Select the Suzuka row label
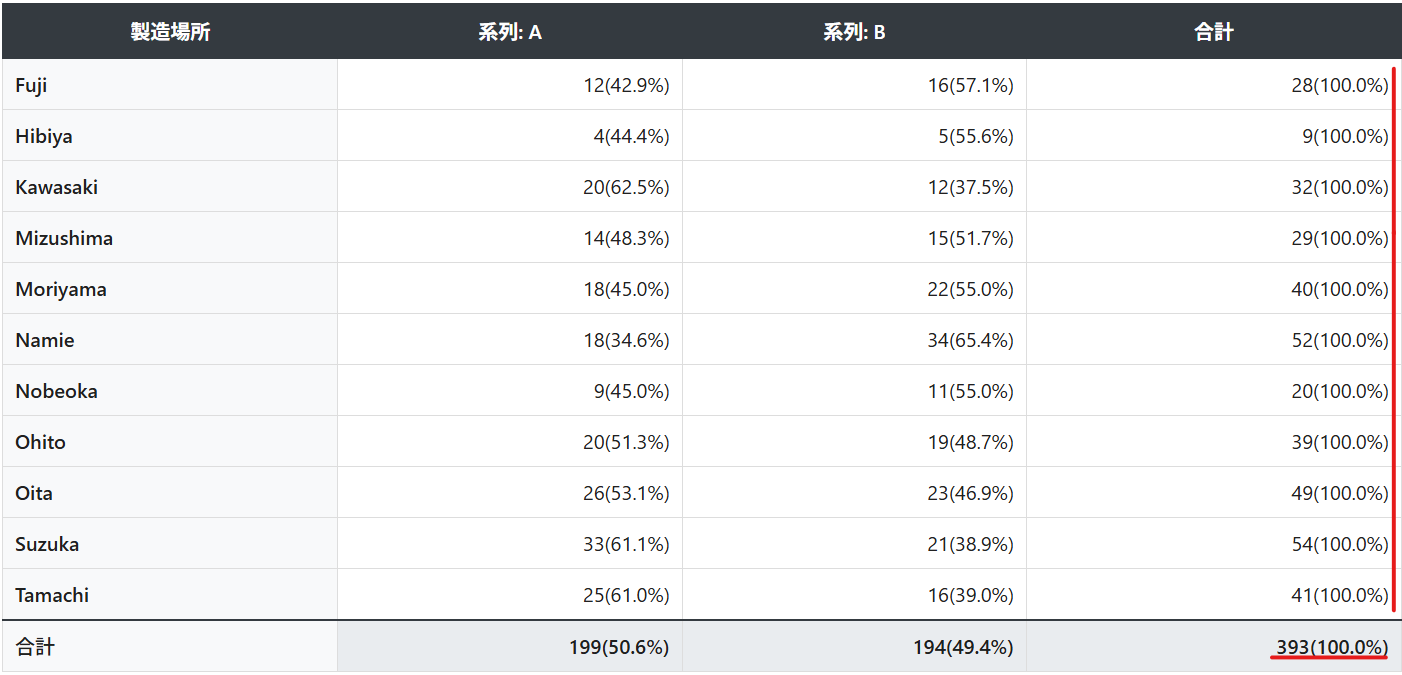The image size is (1402, 675). 47,544
